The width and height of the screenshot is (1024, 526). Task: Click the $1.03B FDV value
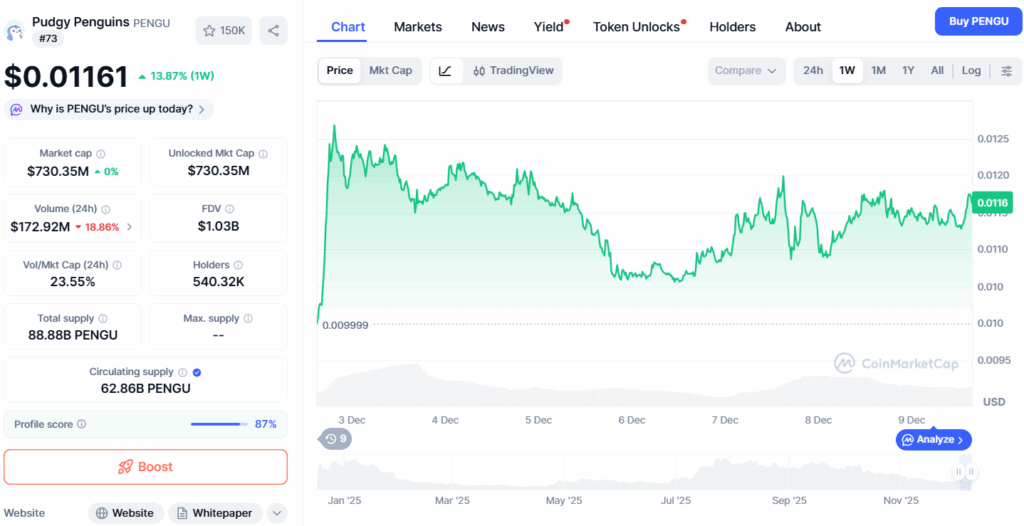(219, 227)
